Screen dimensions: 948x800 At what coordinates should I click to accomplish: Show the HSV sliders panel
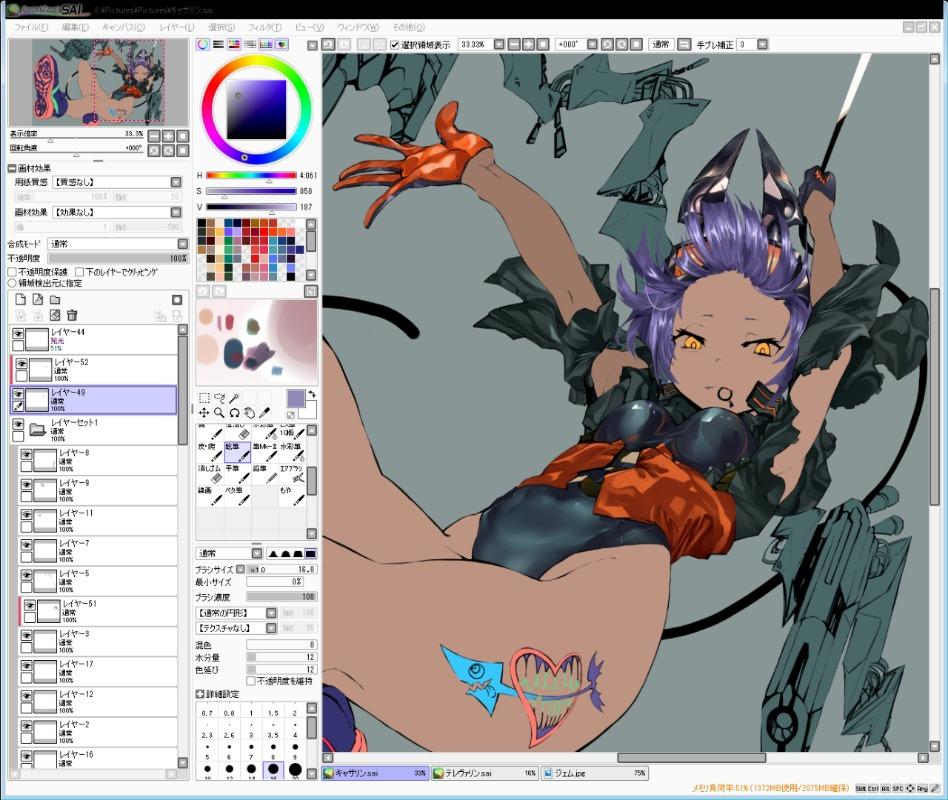[234, 44]
